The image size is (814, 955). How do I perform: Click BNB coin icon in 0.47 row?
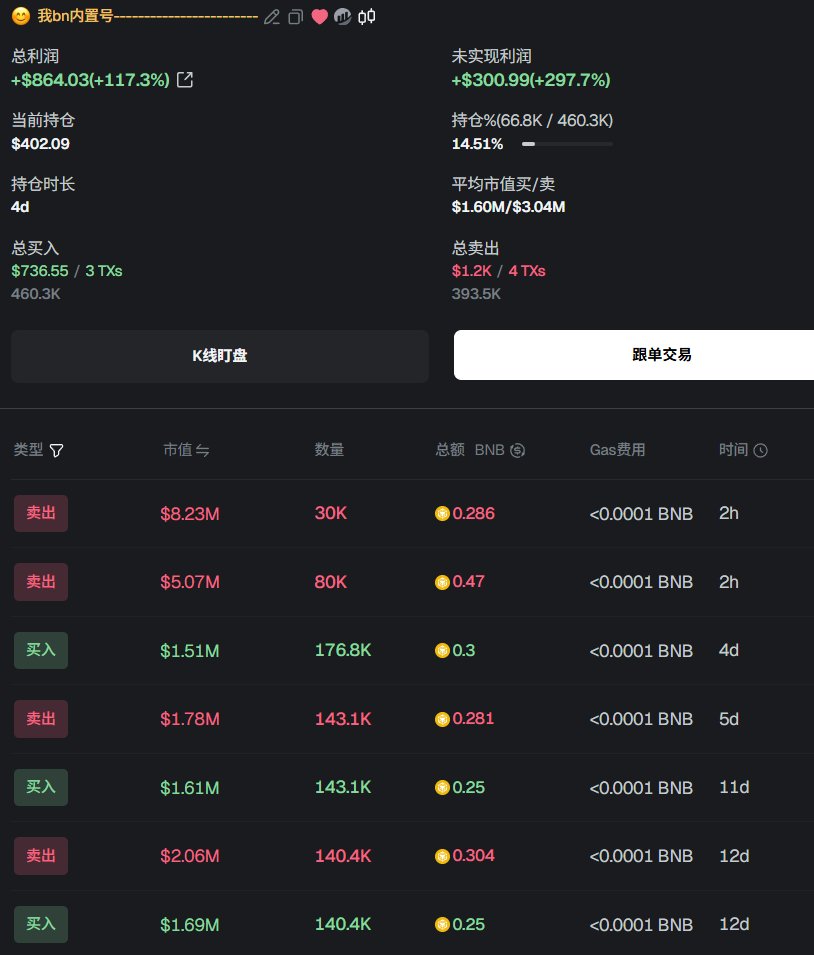coord(442,582)
